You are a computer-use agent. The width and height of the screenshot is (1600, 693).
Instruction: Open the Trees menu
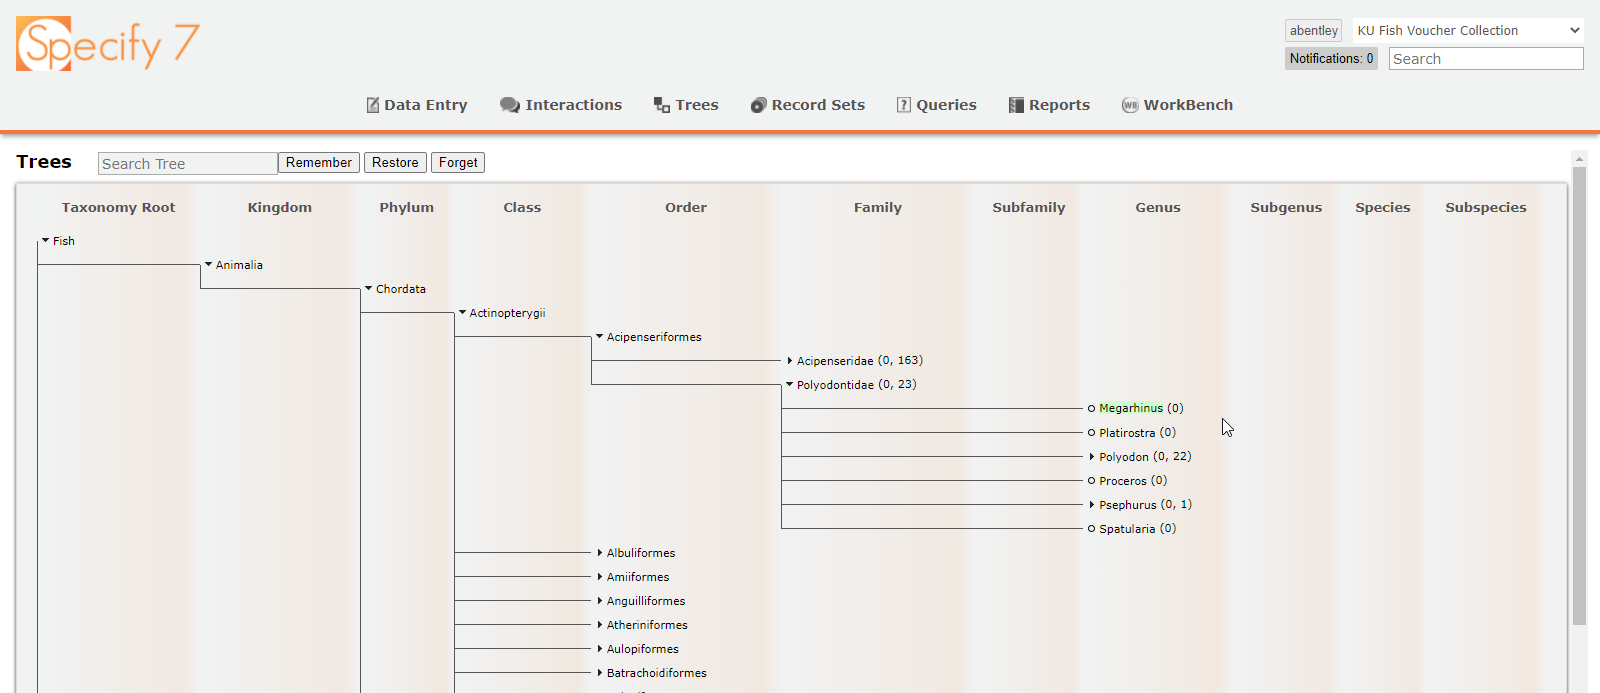tap(686, 105)
